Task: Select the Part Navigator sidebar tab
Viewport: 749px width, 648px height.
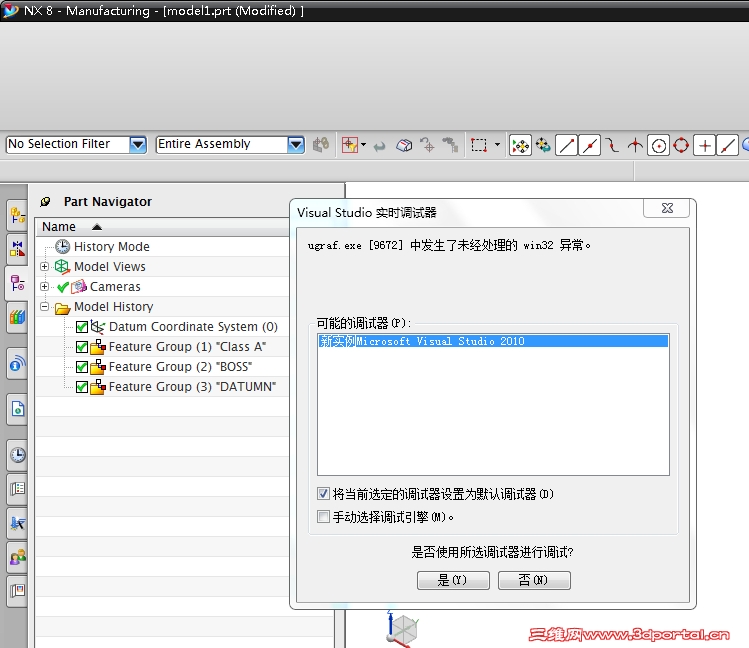Action: (17, 283)
